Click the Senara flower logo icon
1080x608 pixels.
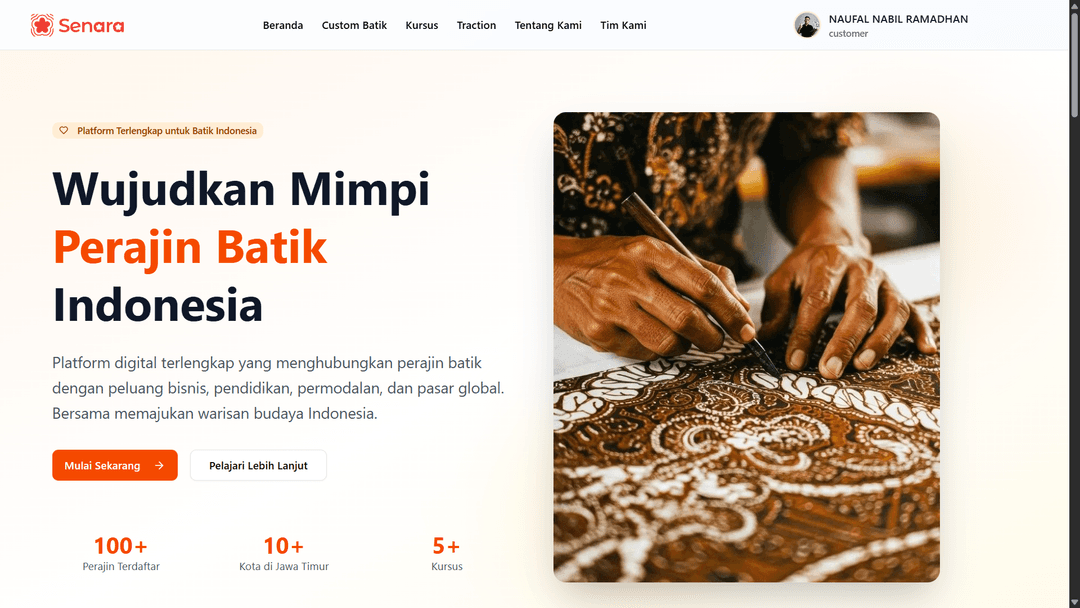pos(42,25)
